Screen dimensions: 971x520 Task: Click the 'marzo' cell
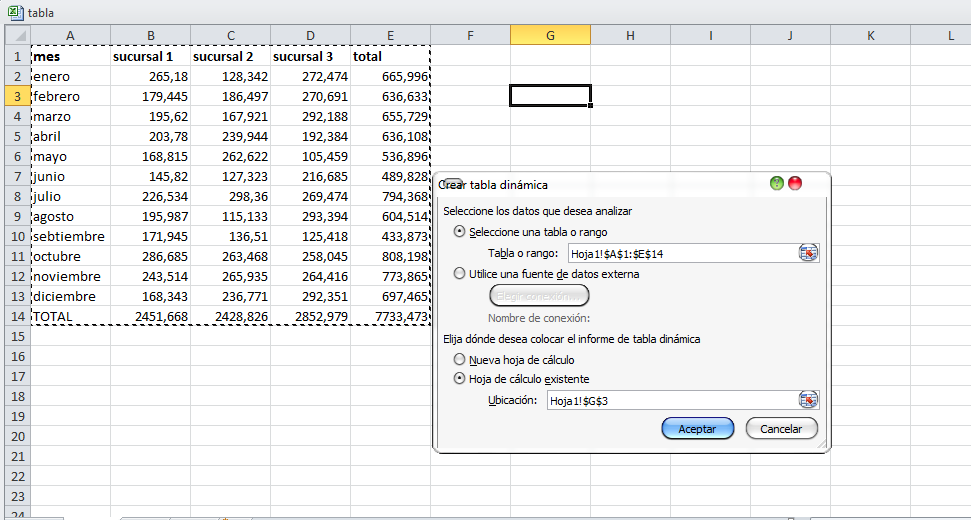click(71, 116)
